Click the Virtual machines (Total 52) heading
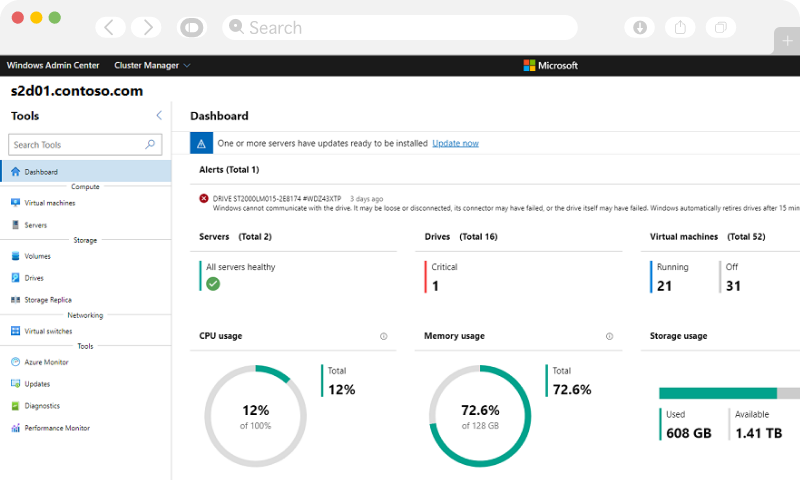 pyautogui.click(x=707, y=237)
